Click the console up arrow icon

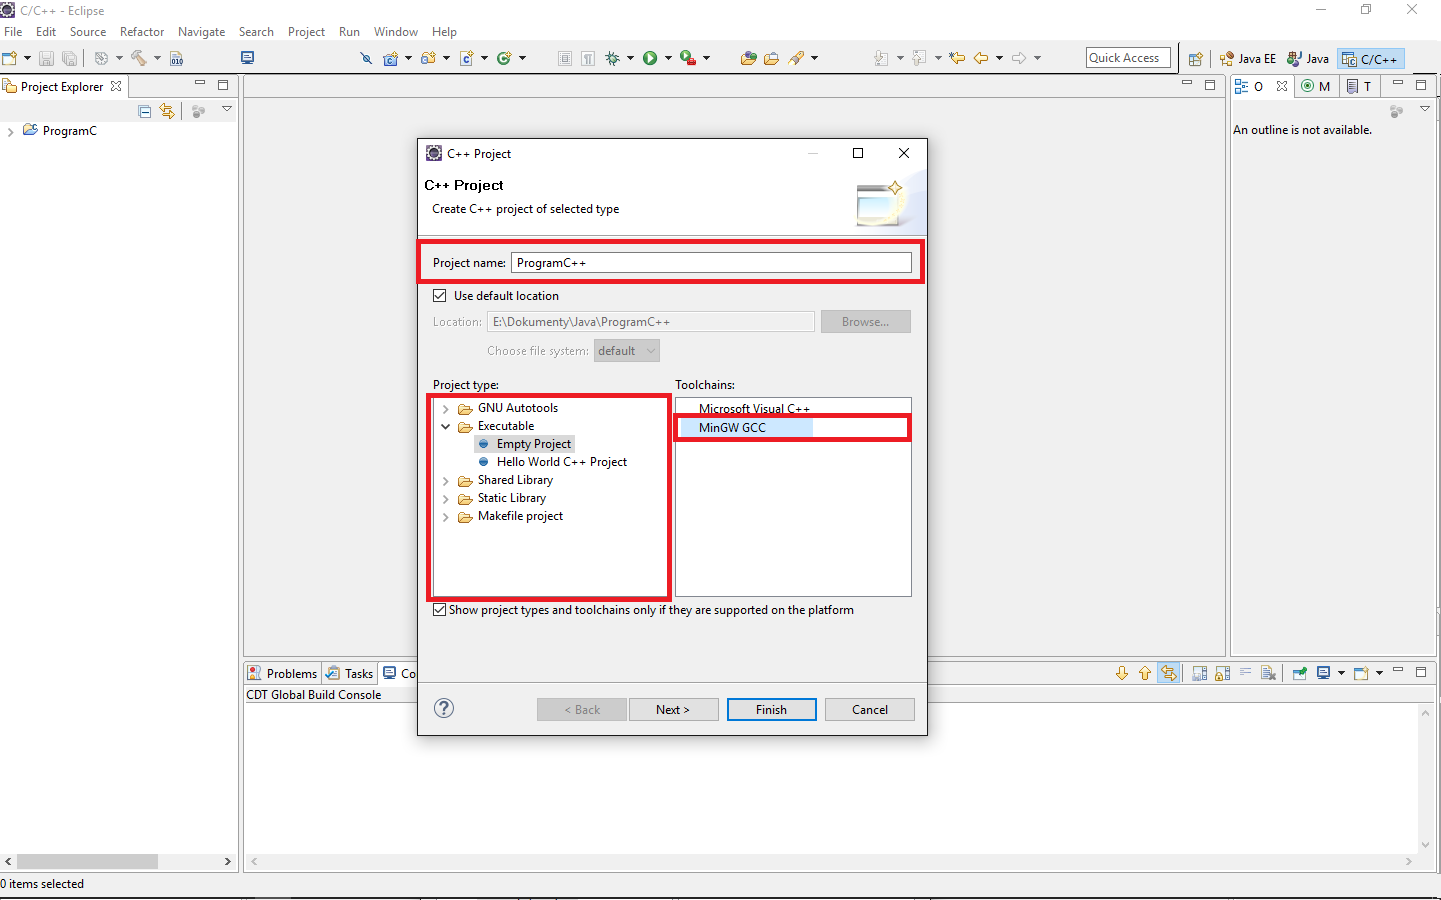click(x=1145, y=673)
